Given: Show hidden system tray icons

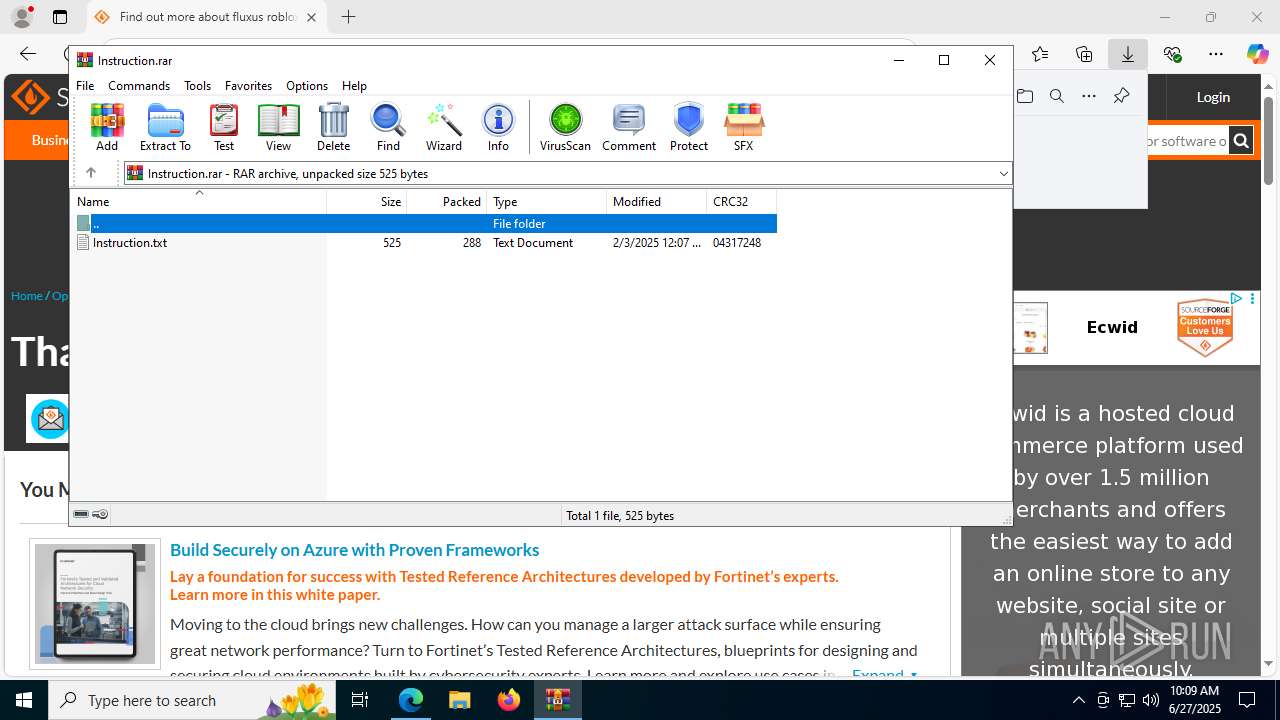Looking at the screenshot, I should (x=1078, y=700).
